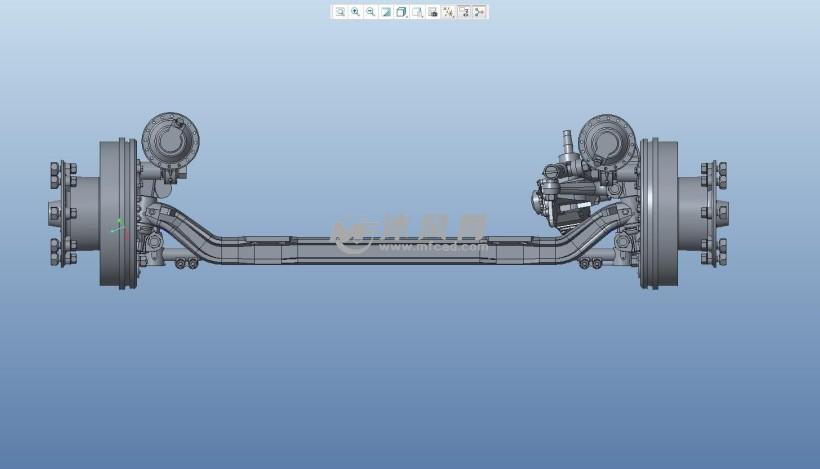The width and height of the screenshot is (820, 469).
Task: Click the Refit view icon
Action: pyautogui.click(x=340, y=12)
